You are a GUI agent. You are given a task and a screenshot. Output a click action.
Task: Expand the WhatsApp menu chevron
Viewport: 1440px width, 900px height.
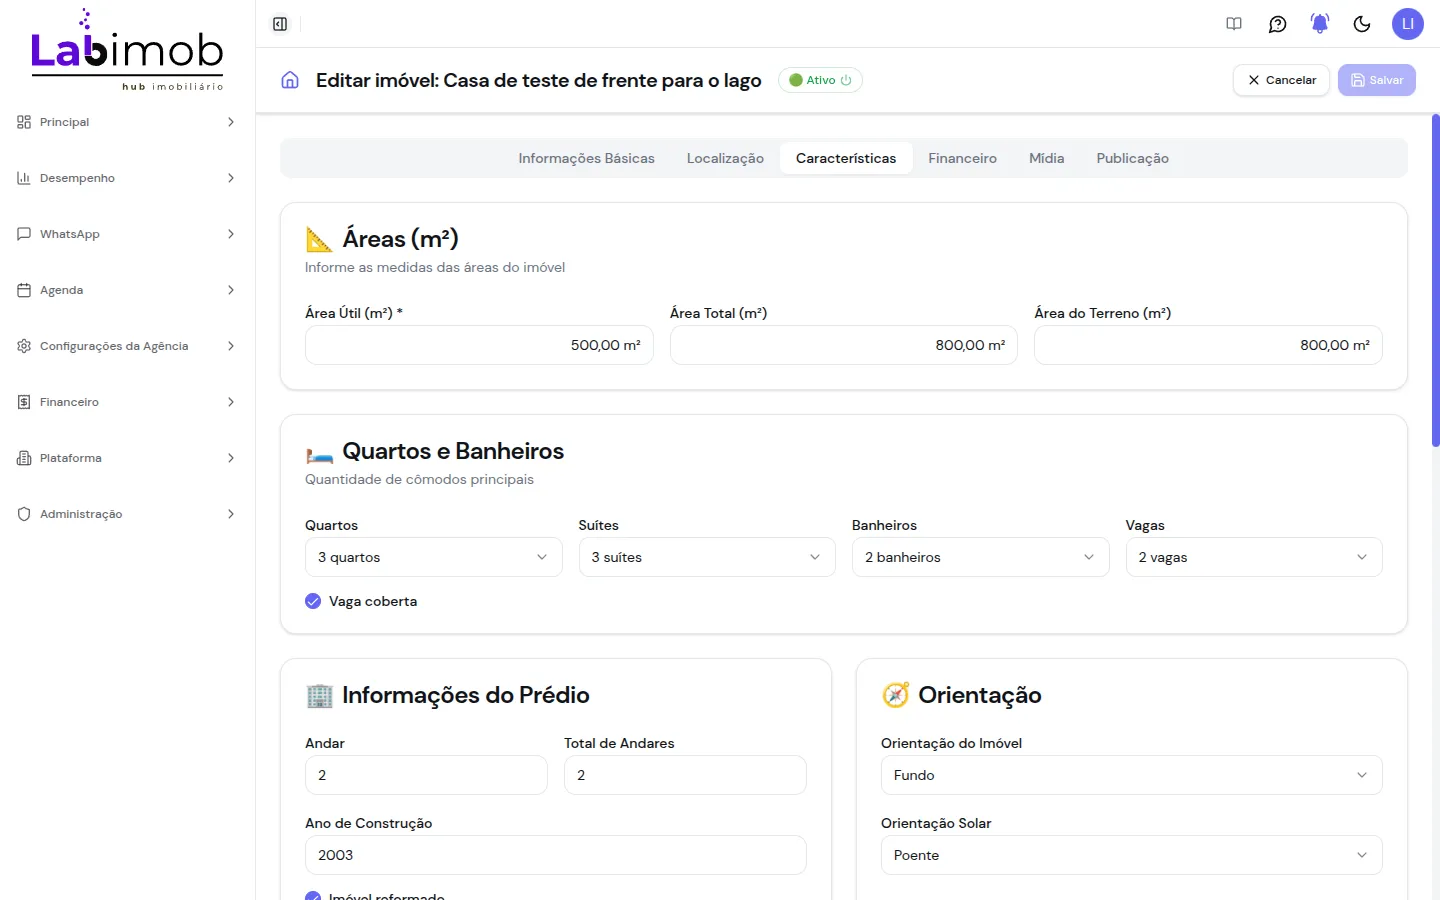tap(231, 234)
